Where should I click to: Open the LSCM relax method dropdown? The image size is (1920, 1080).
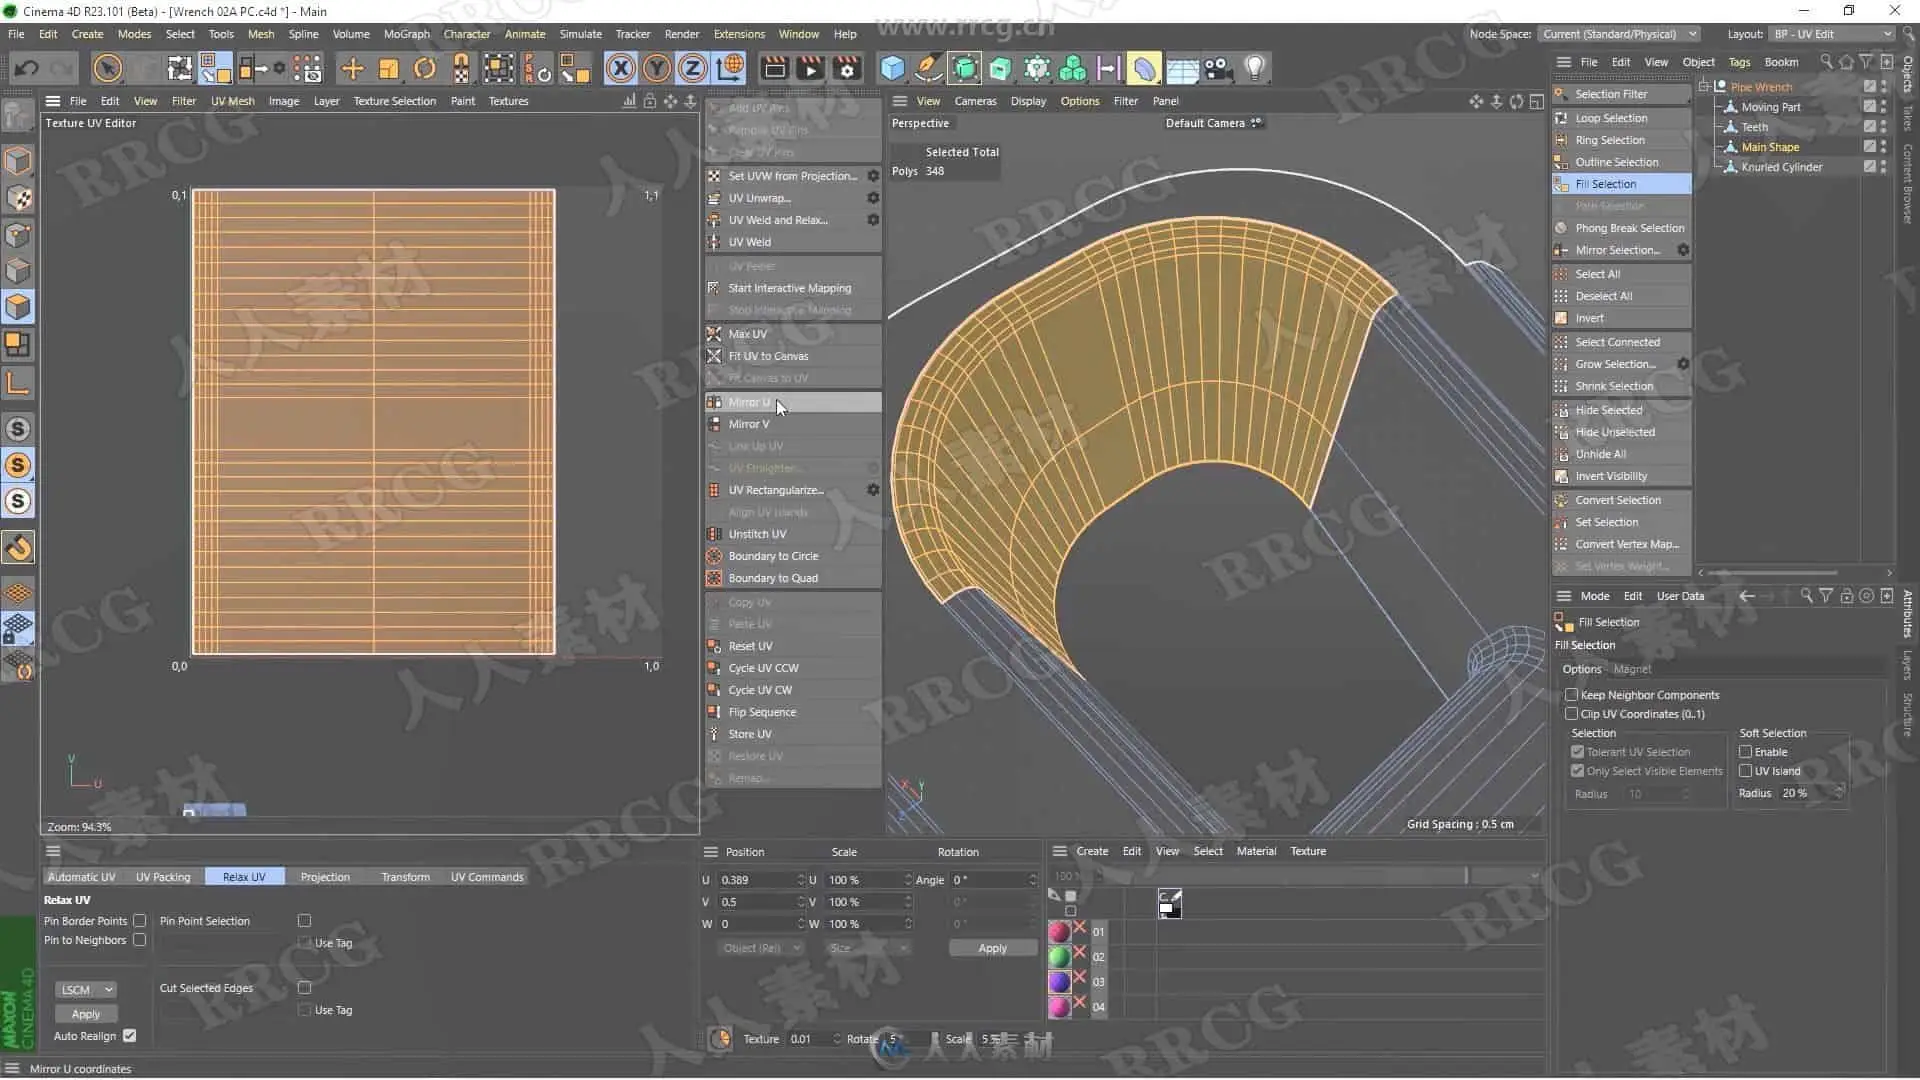click(86, 990)
